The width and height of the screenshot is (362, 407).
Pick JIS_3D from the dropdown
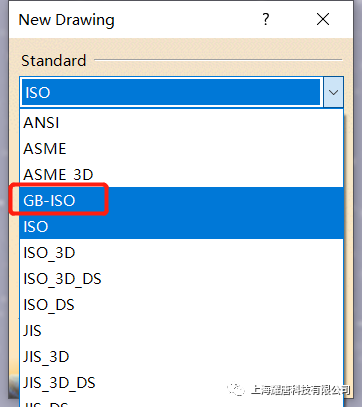click(x=181, y=356)
